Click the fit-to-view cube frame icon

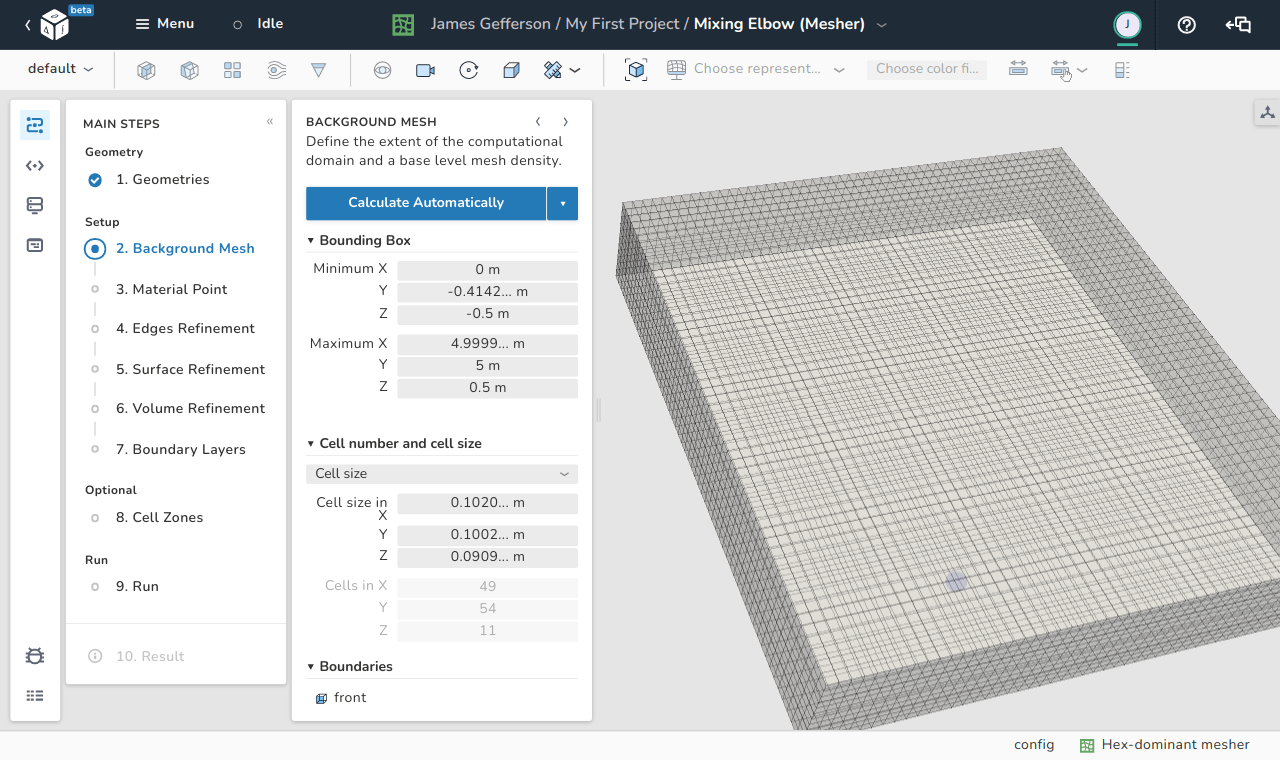636,69
